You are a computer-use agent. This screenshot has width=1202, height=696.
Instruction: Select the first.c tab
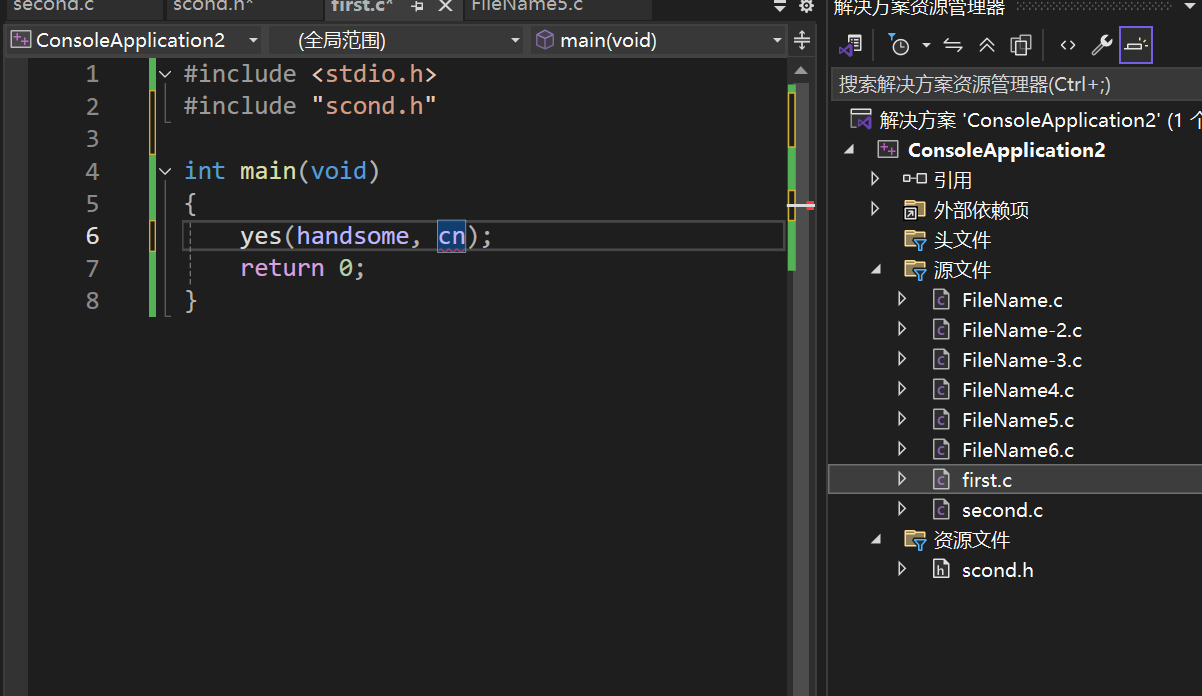point(362,6)
